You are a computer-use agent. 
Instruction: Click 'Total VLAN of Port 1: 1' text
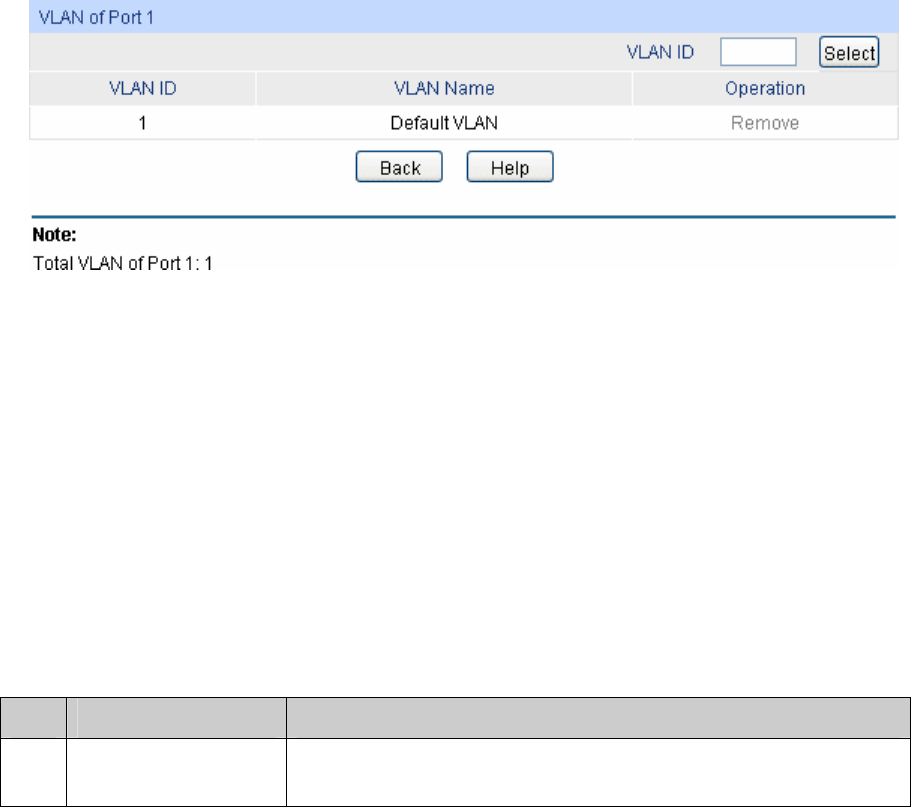pyautogui.click(x=123, y=263)
